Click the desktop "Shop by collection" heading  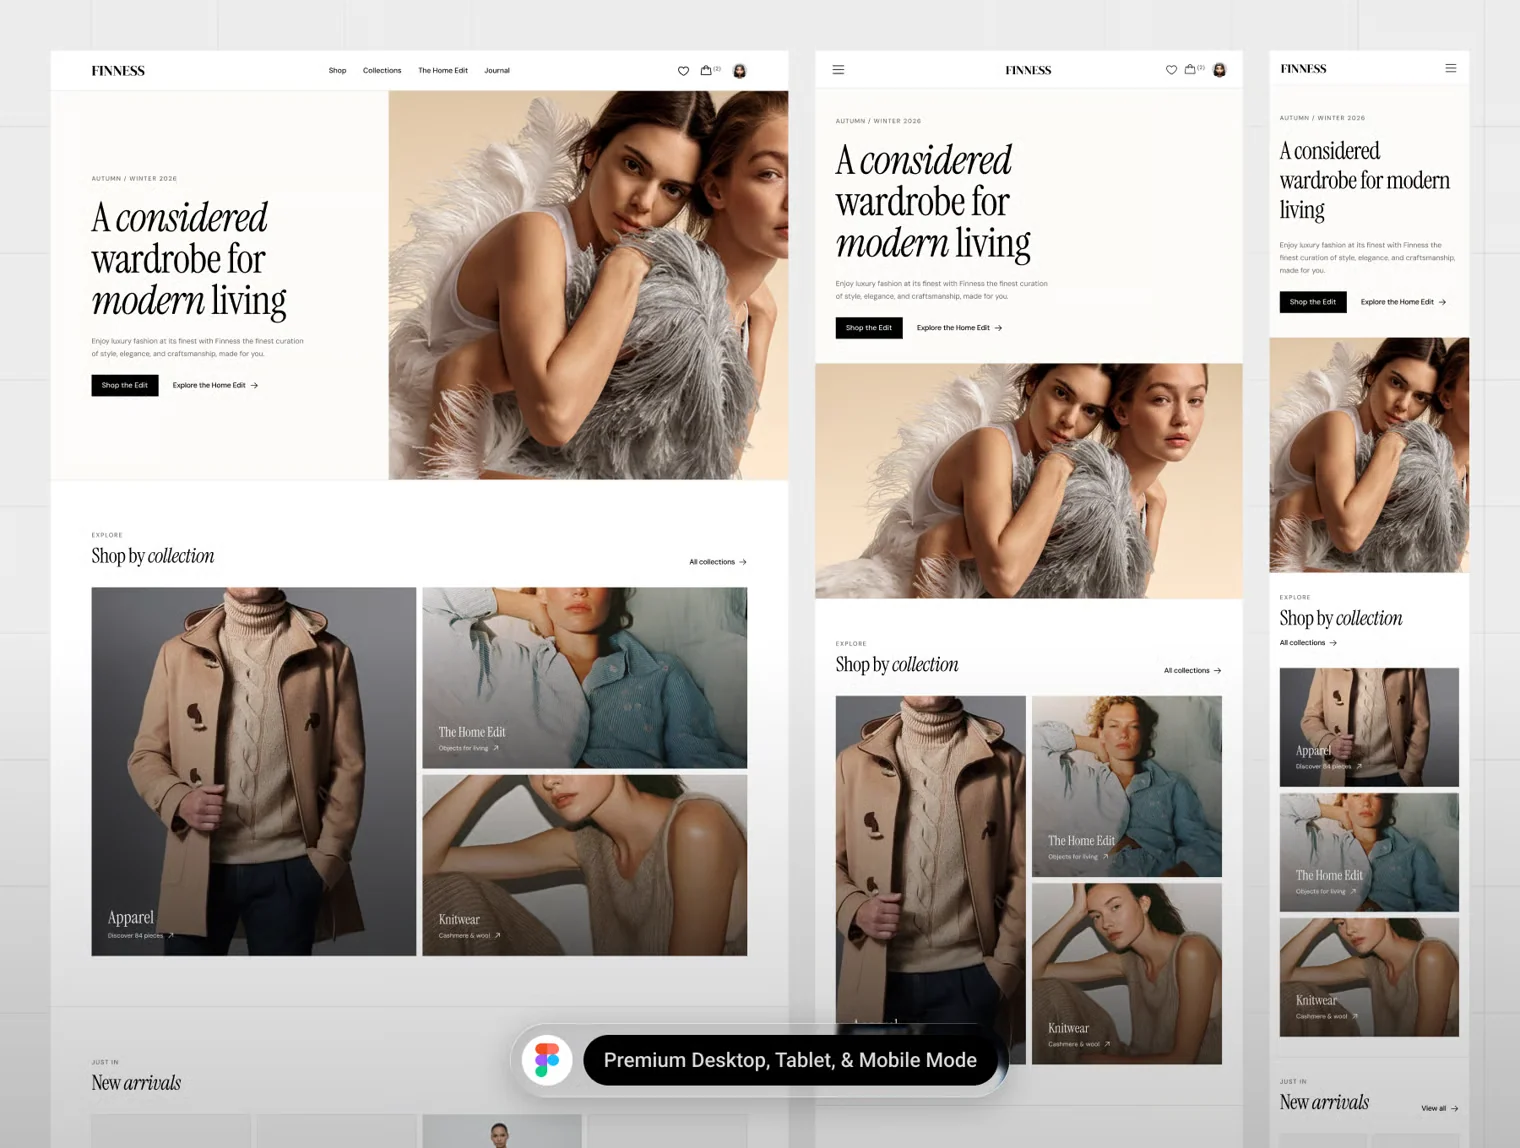pyautogui.click(x=153, y=556)
